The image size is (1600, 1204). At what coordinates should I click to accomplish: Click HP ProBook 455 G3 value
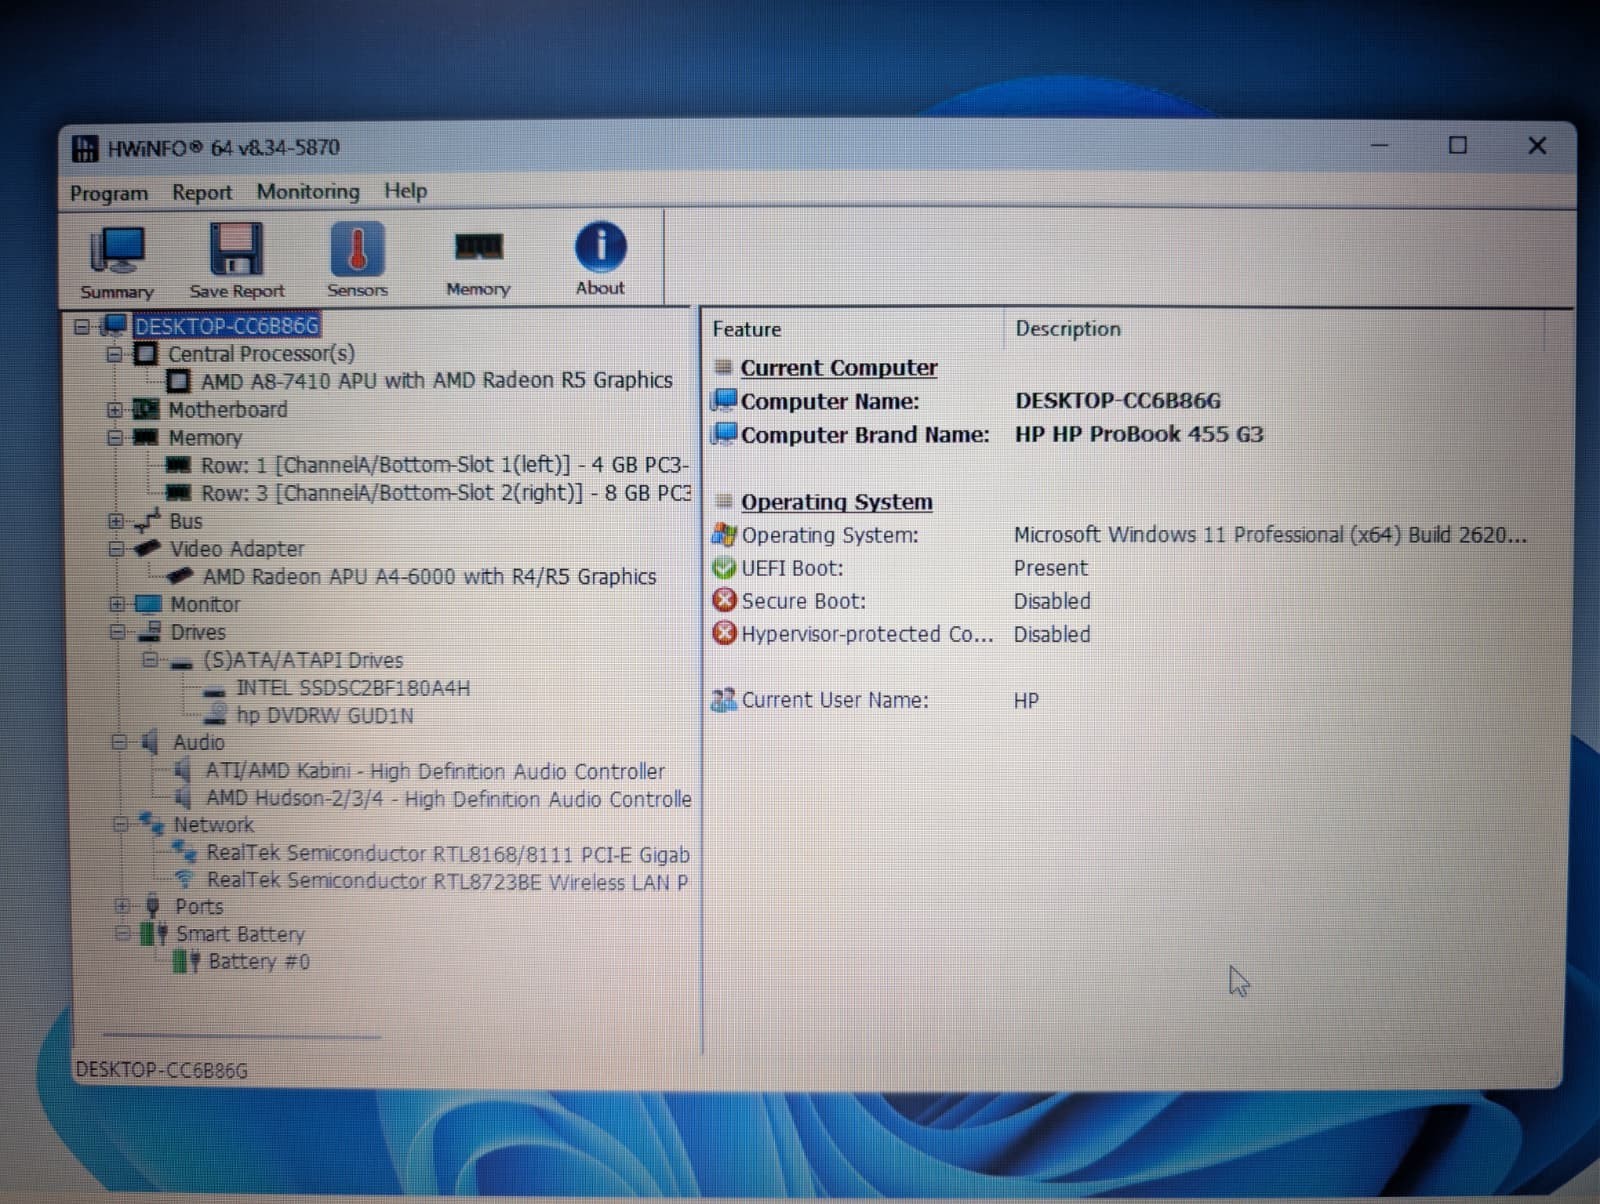coord(1139,434)
